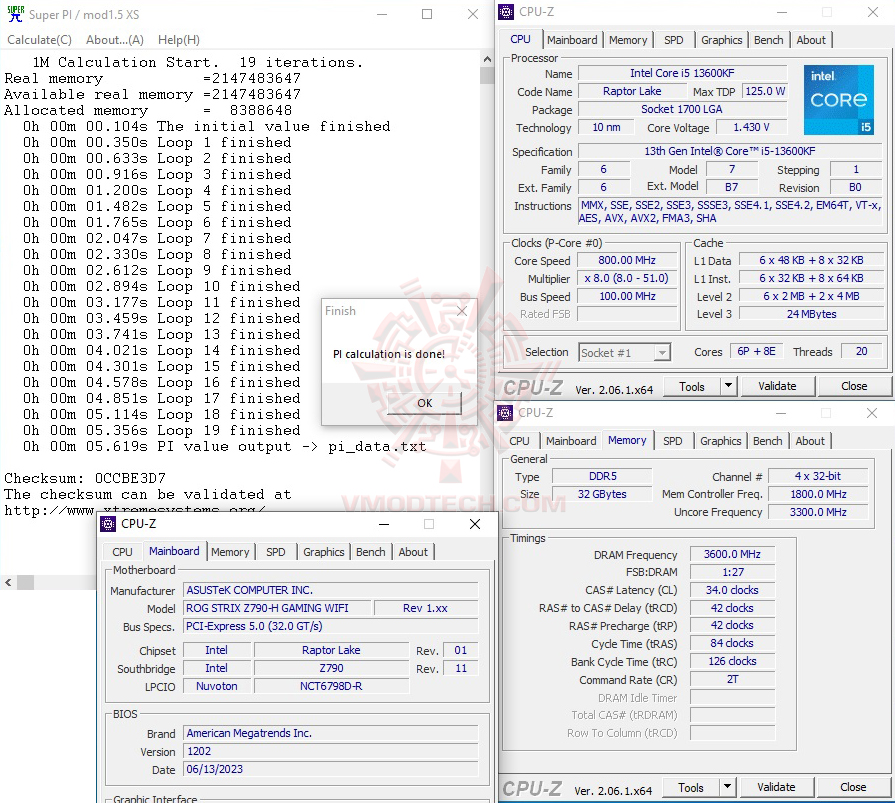Maximize the Super PI window
Screen dimensions: 895x803
427,14
